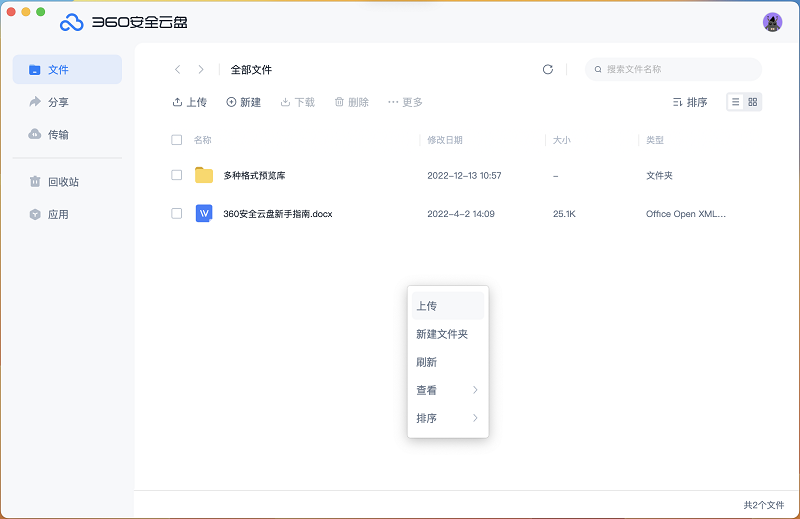
Task: Switch to grid view layout
Action: [753, 102]
